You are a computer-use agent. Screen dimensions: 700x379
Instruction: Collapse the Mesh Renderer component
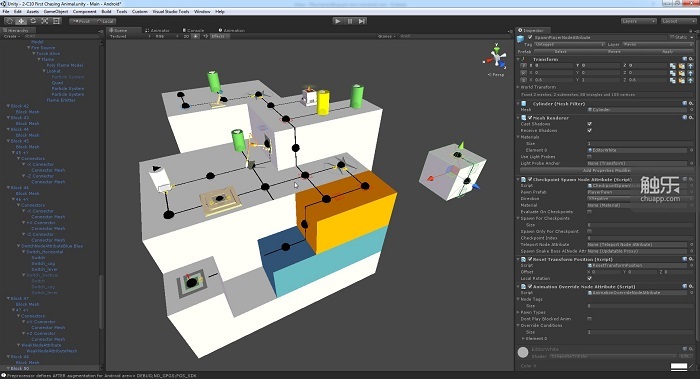519,118
